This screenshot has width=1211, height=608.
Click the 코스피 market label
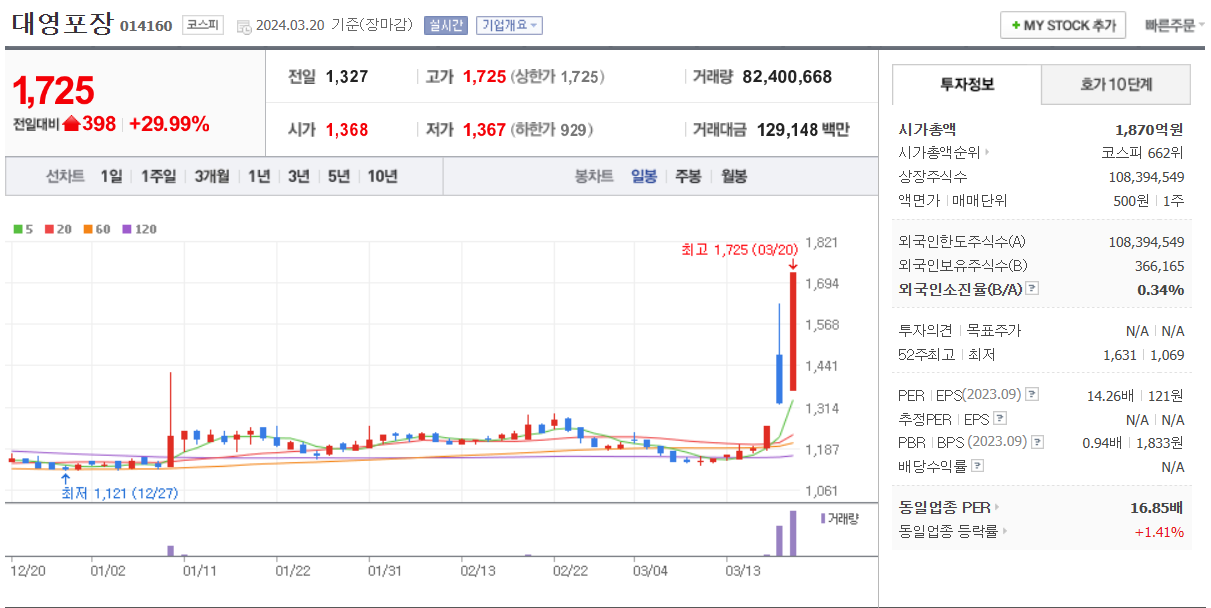pyautogui.click(x=203, y=25)
